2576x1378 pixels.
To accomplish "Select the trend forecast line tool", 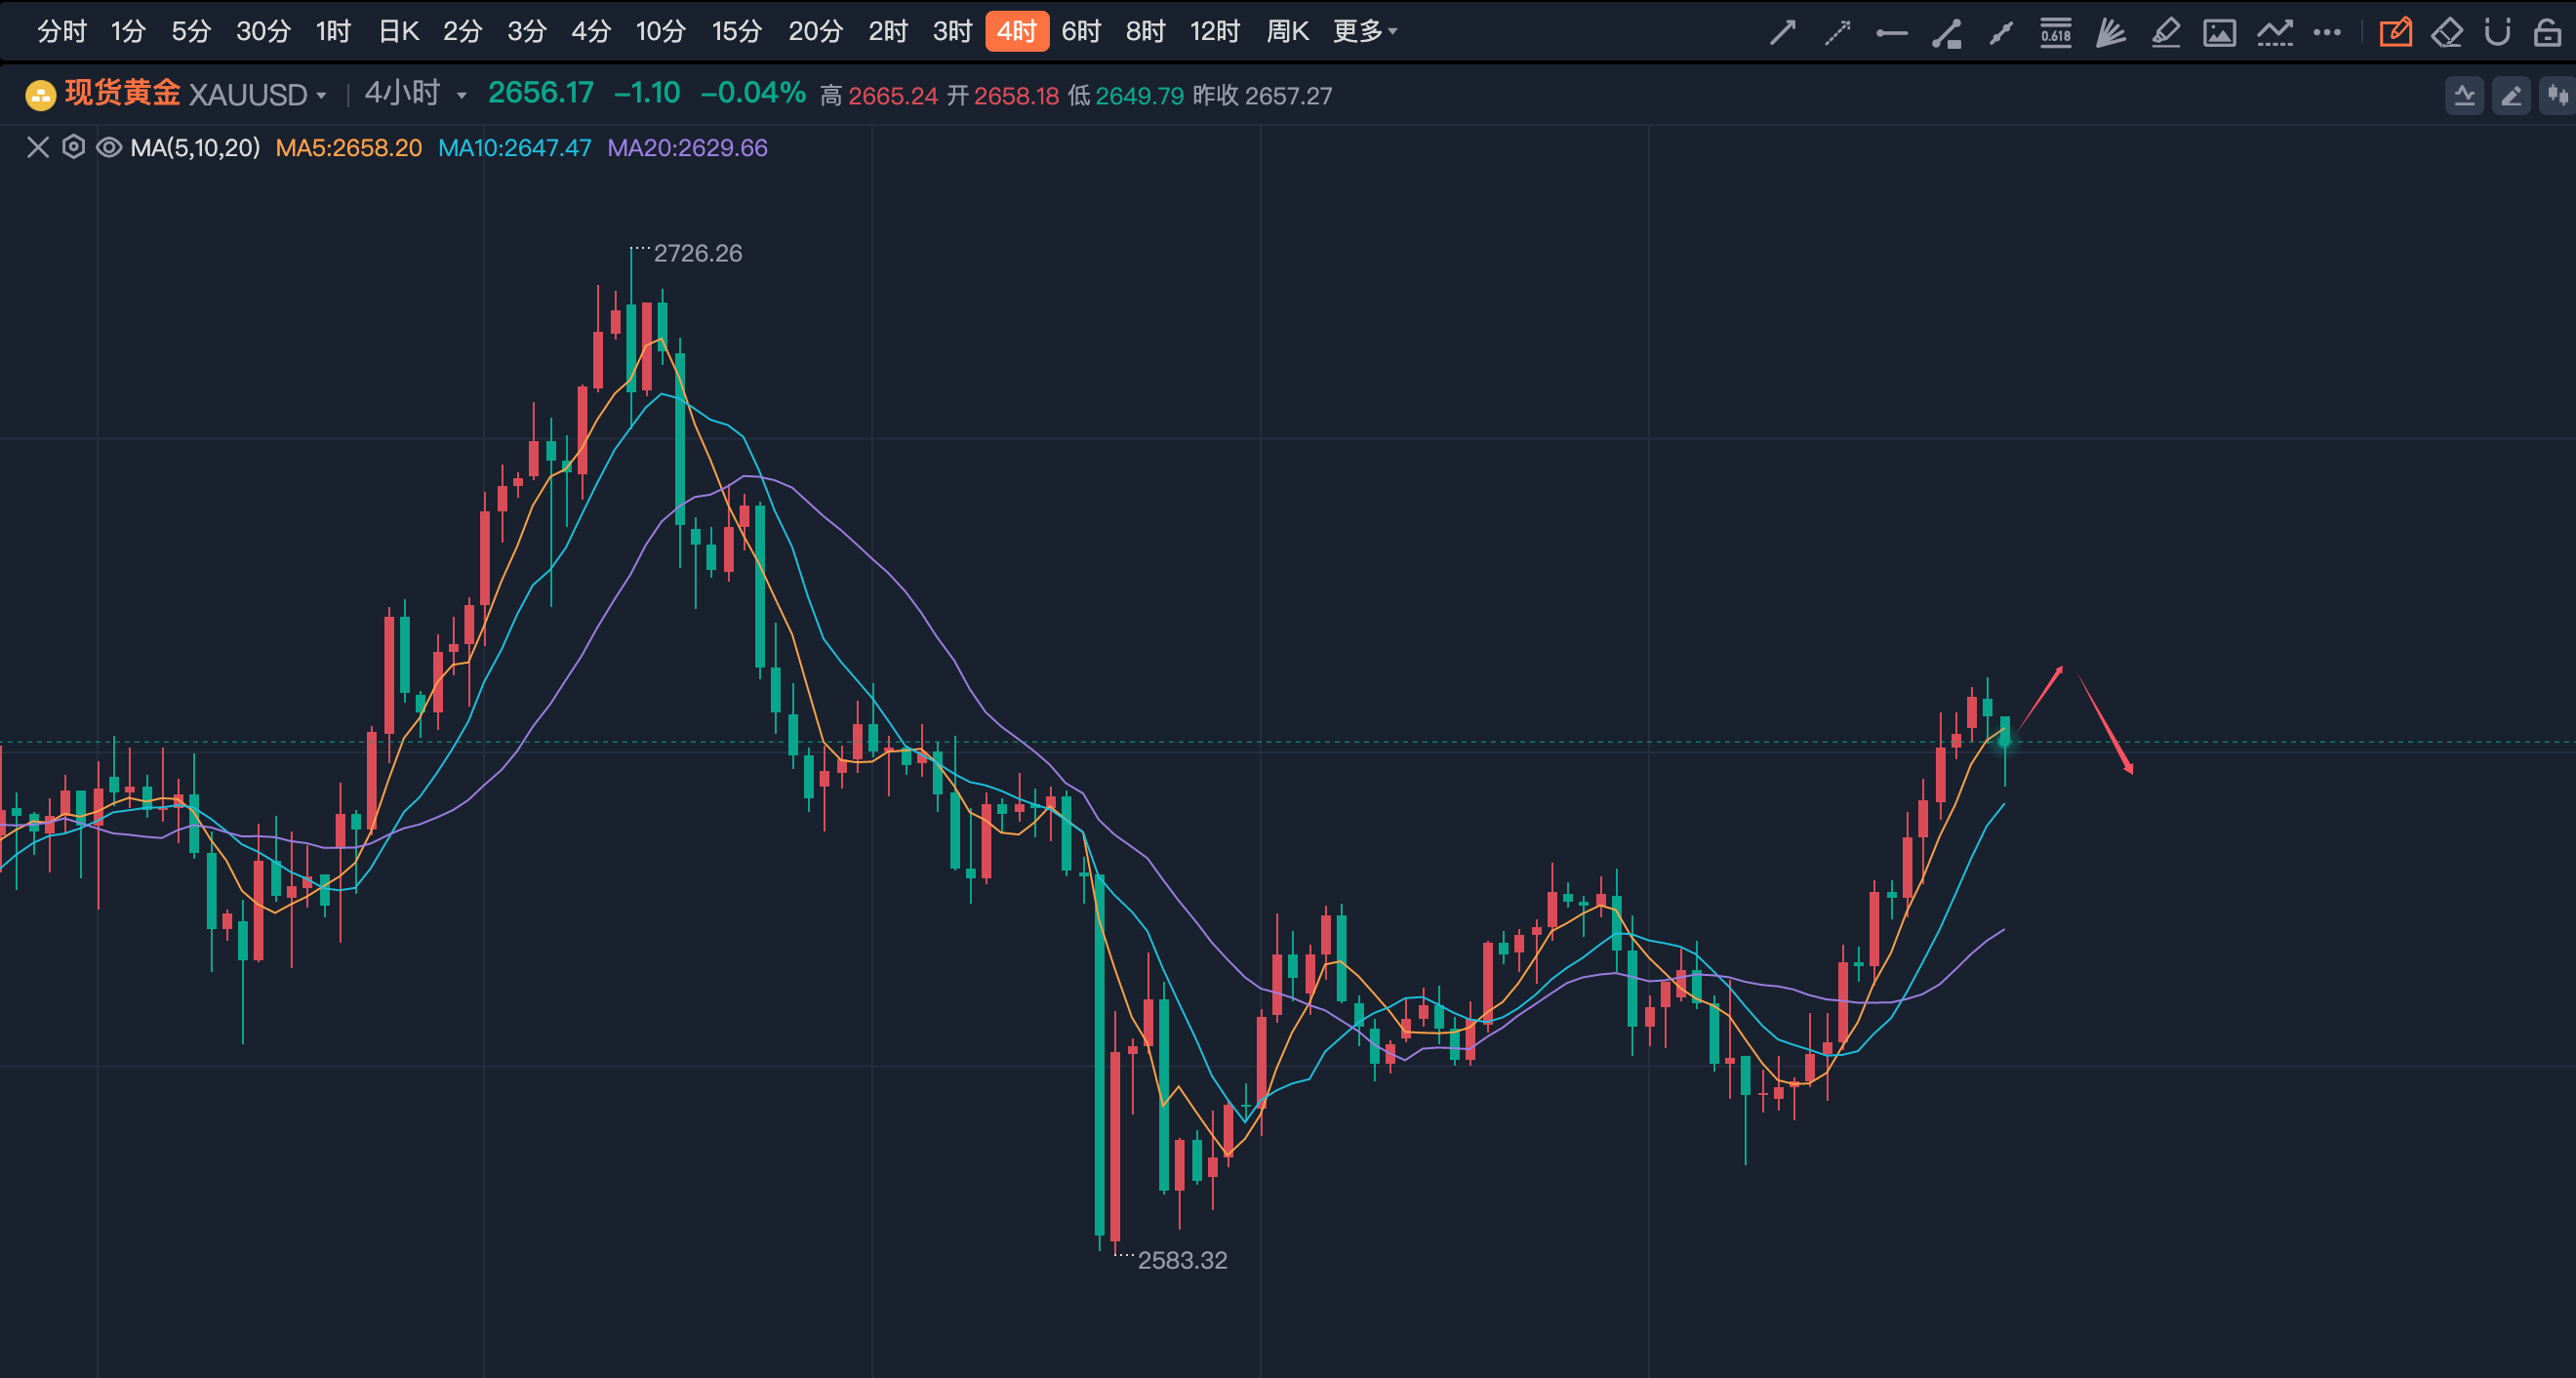I will [2274, 33].
